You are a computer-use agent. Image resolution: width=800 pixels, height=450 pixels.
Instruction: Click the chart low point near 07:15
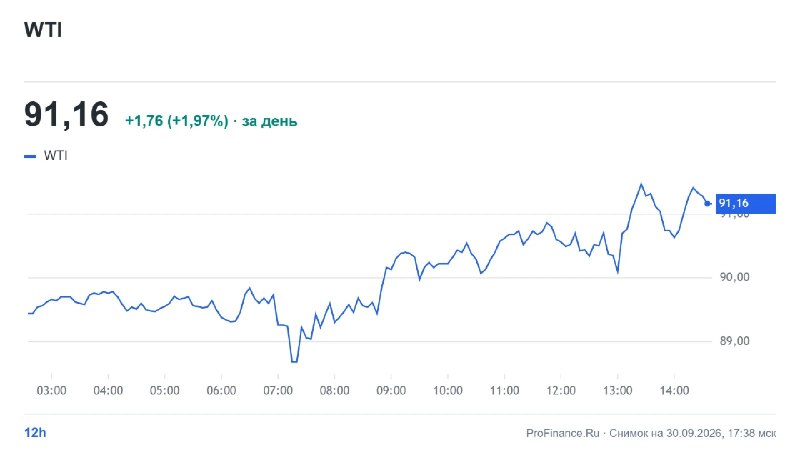294,361
